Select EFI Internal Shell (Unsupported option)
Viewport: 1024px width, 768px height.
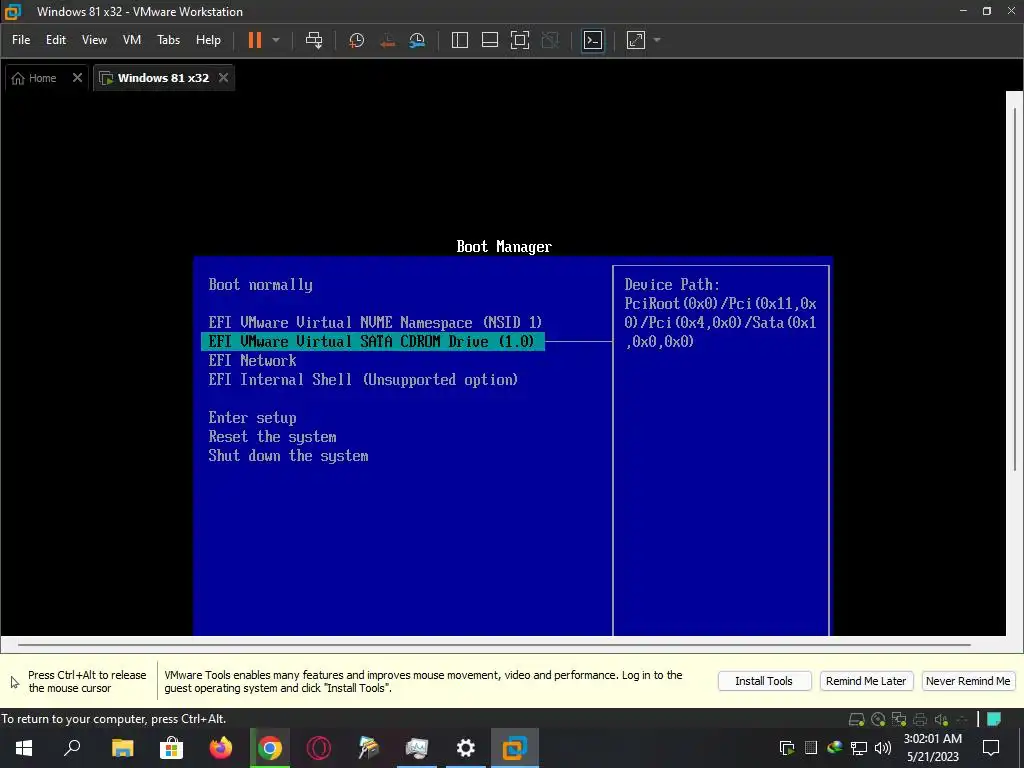pos(363,379)
